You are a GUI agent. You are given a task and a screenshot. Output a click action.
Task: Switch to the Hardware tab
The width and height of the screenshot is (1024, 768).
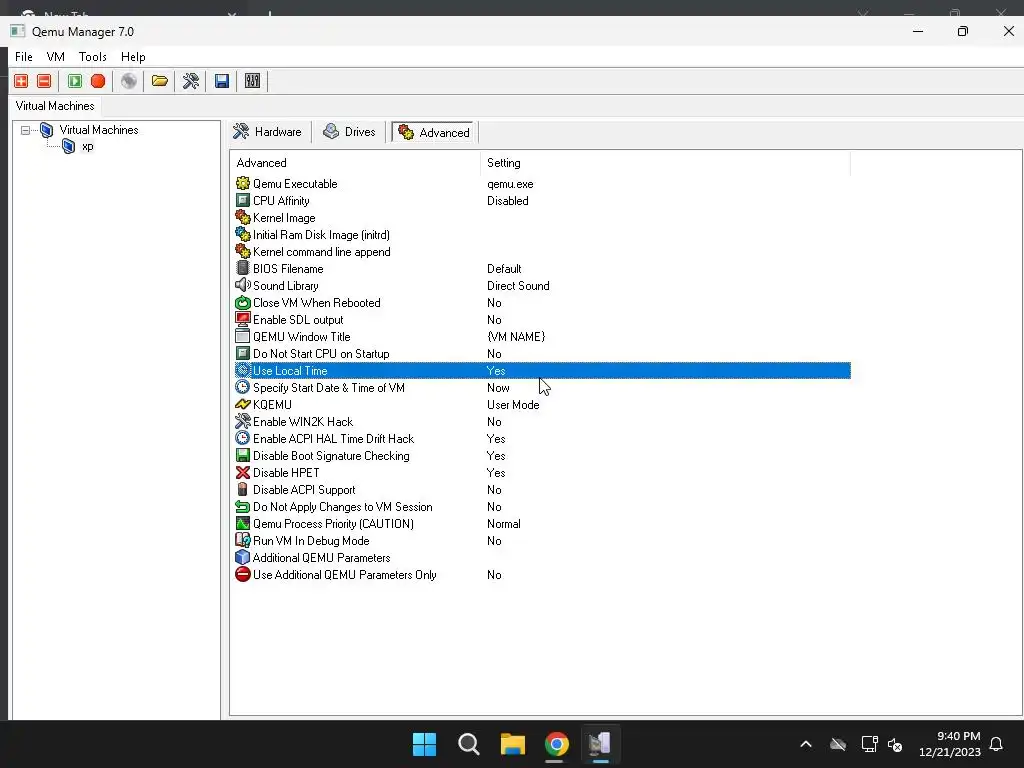pos(268,132)
